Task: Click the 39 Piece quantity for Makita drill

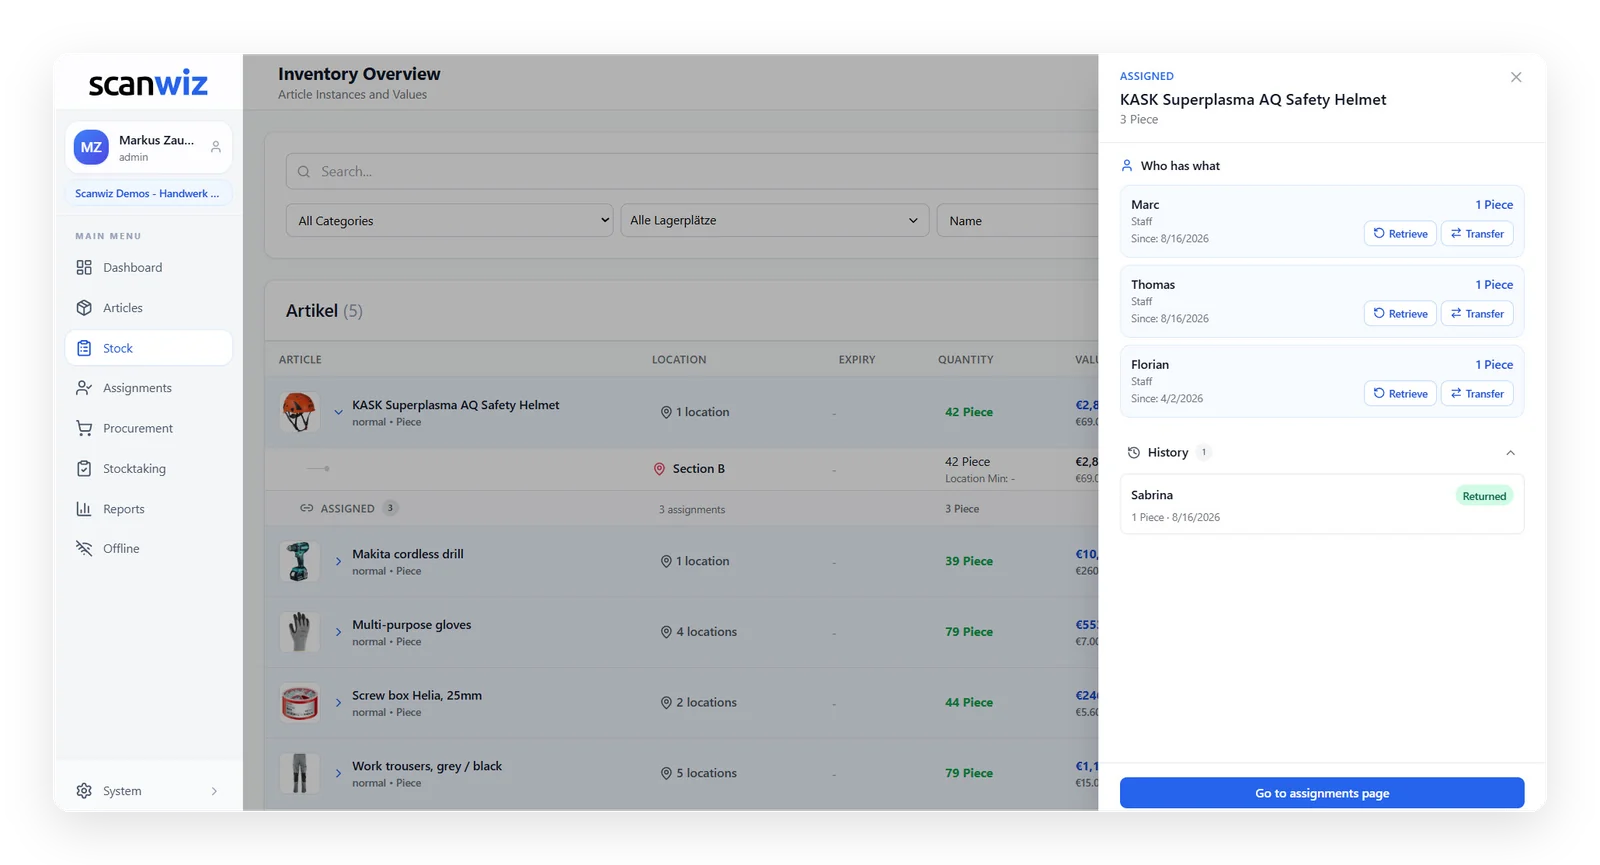Action: (x=969, y=561)
